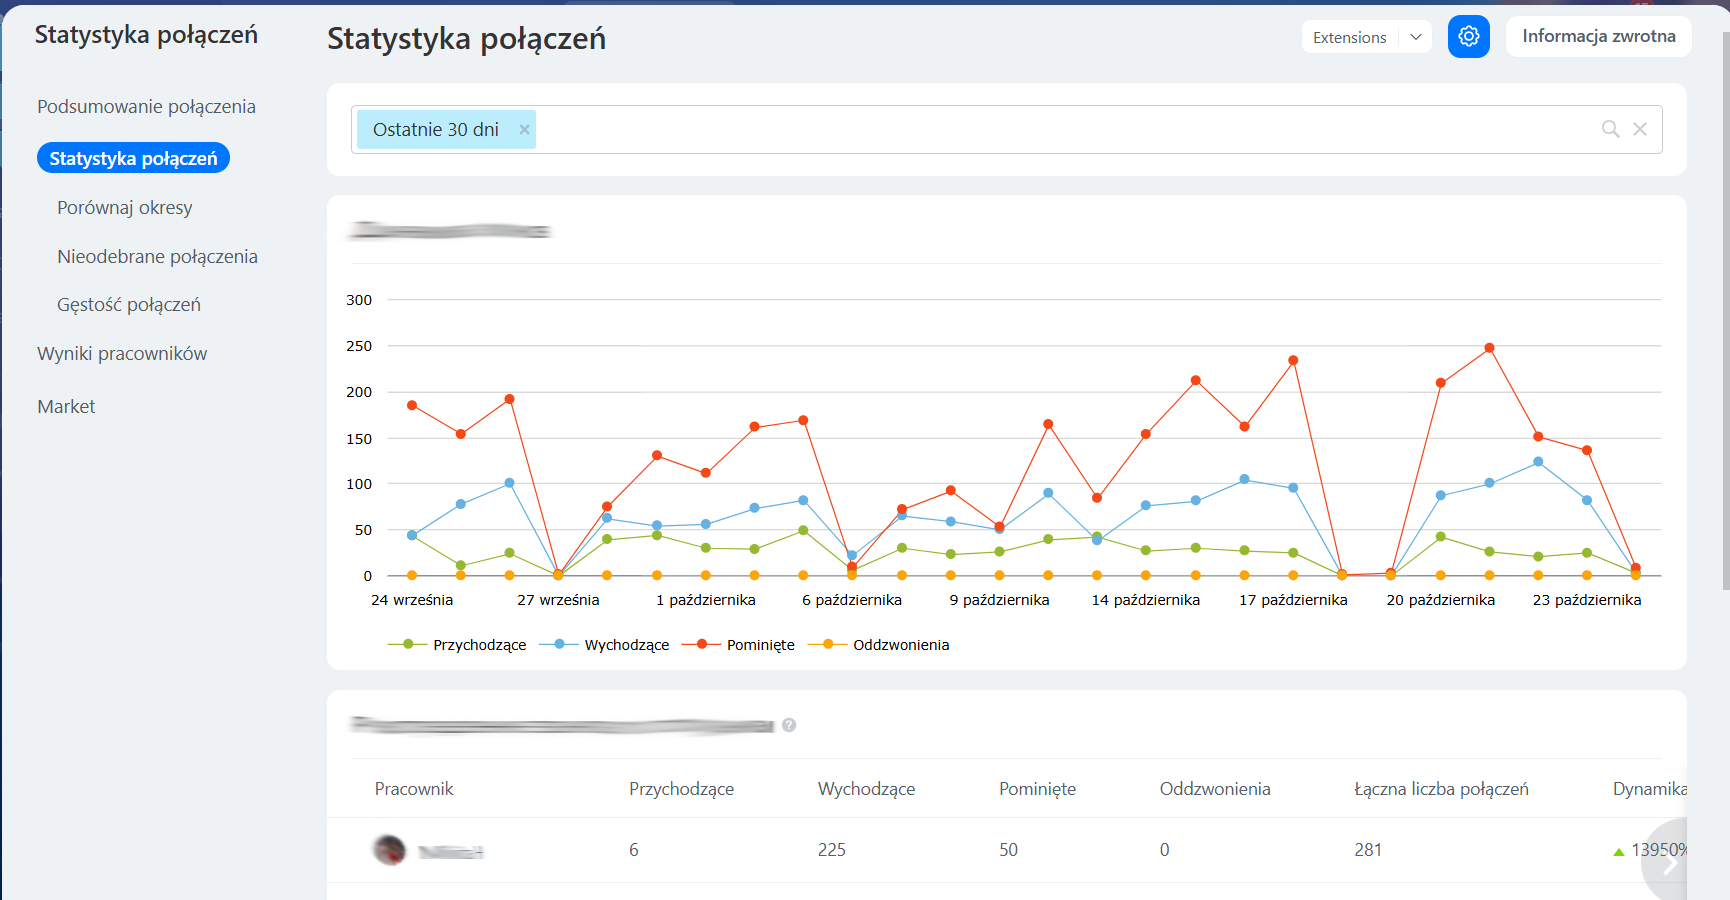Click the Informacja zwrotna button
This screenshot has height=900, width=1730.
[x=1598, y=37]
